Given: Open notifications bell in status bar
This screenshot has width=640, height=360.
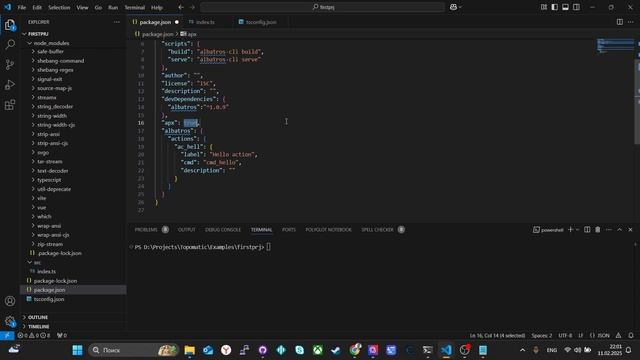Looking at the screenshot, I should pos(631,336).
